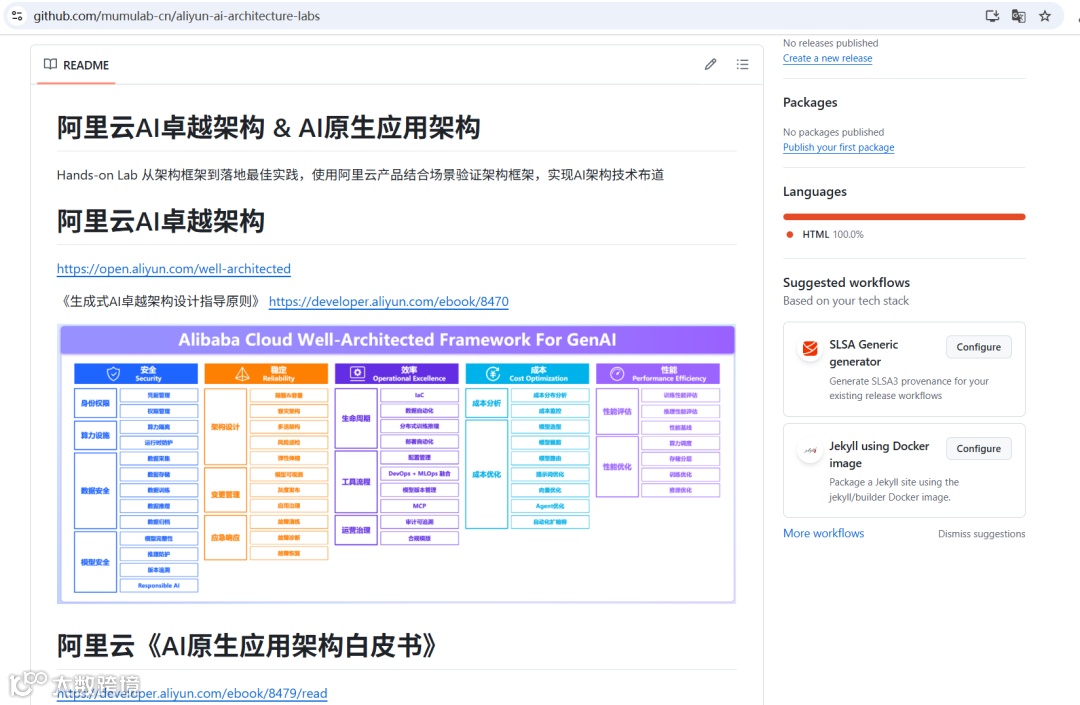Open the More workflows link

[x=823, y=533]
